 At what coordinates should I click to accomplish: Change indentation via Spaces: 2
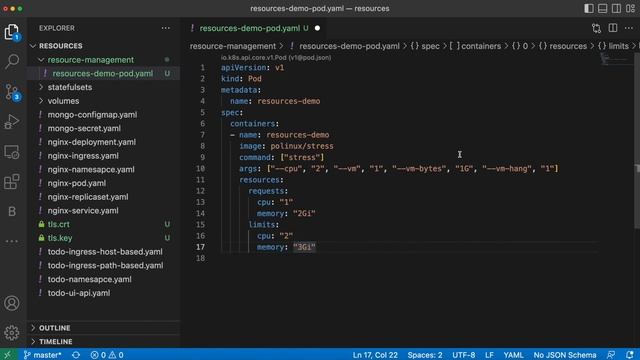pos(424,355)
